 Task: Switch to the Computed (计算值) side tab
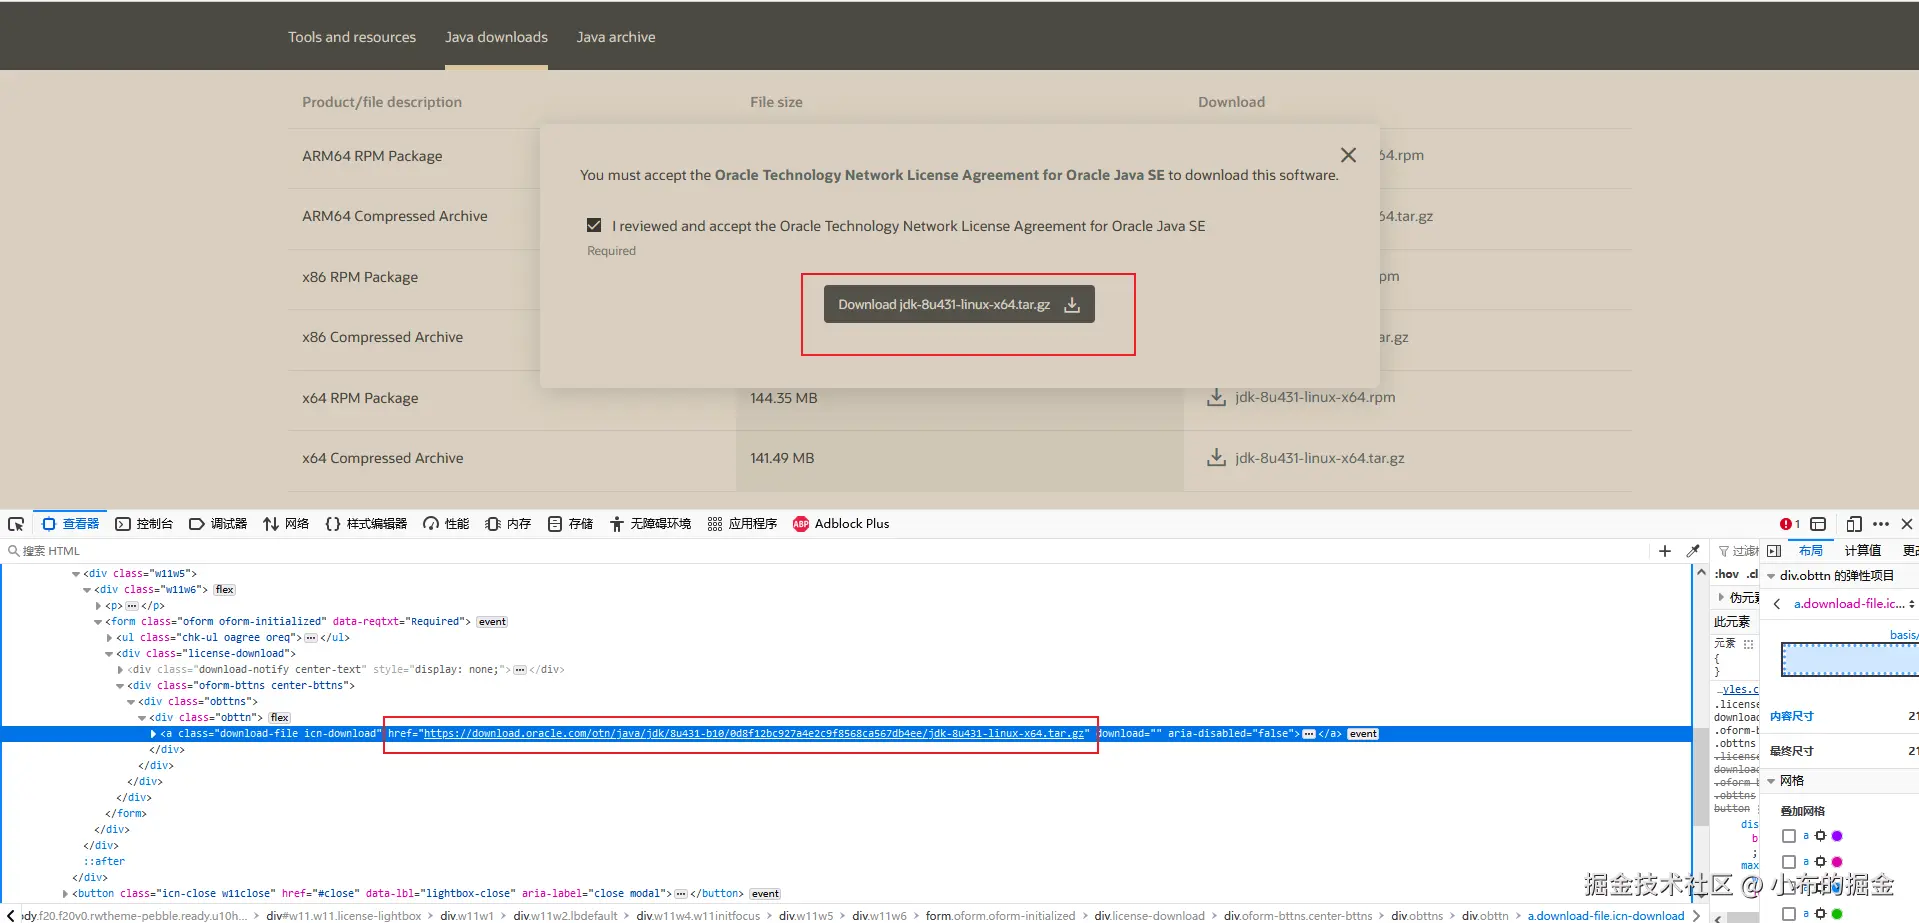pyautogui.click(x=1862, y=551)
